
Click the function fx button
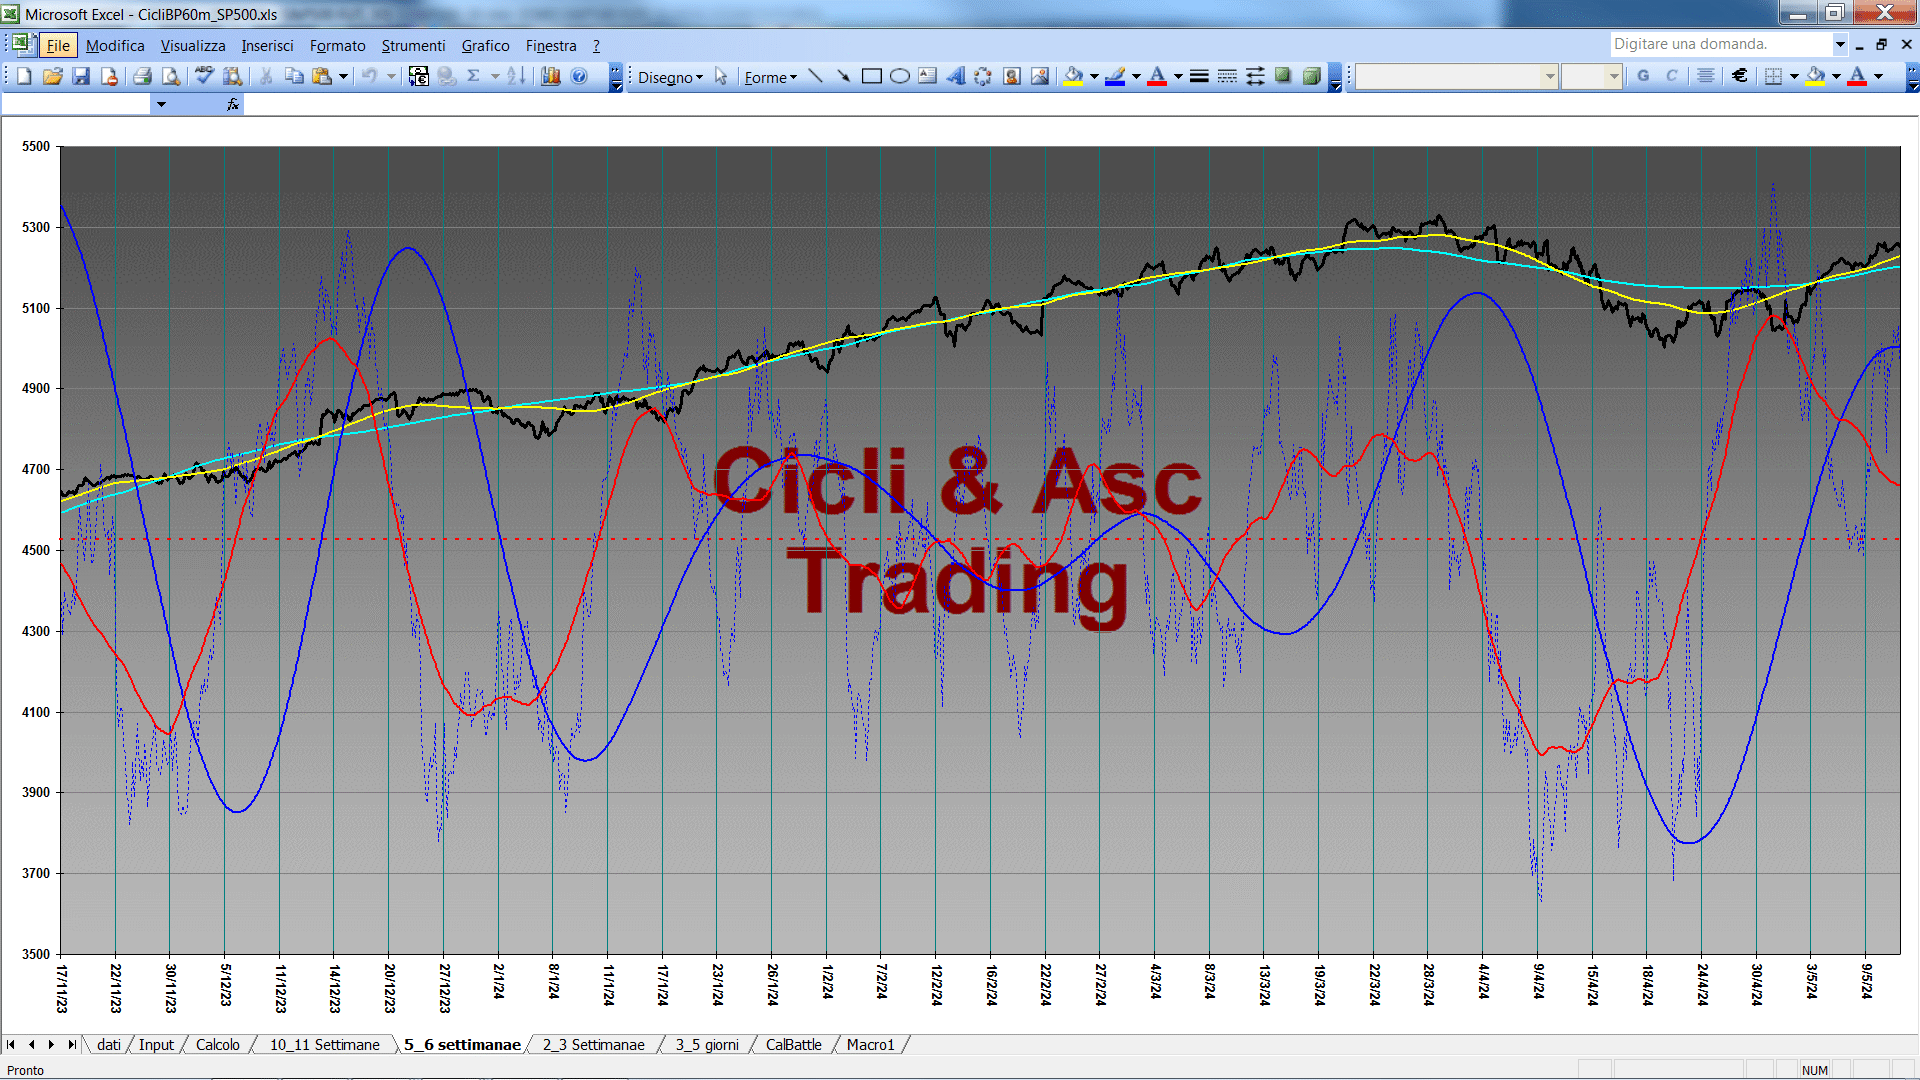pos(233,104)
